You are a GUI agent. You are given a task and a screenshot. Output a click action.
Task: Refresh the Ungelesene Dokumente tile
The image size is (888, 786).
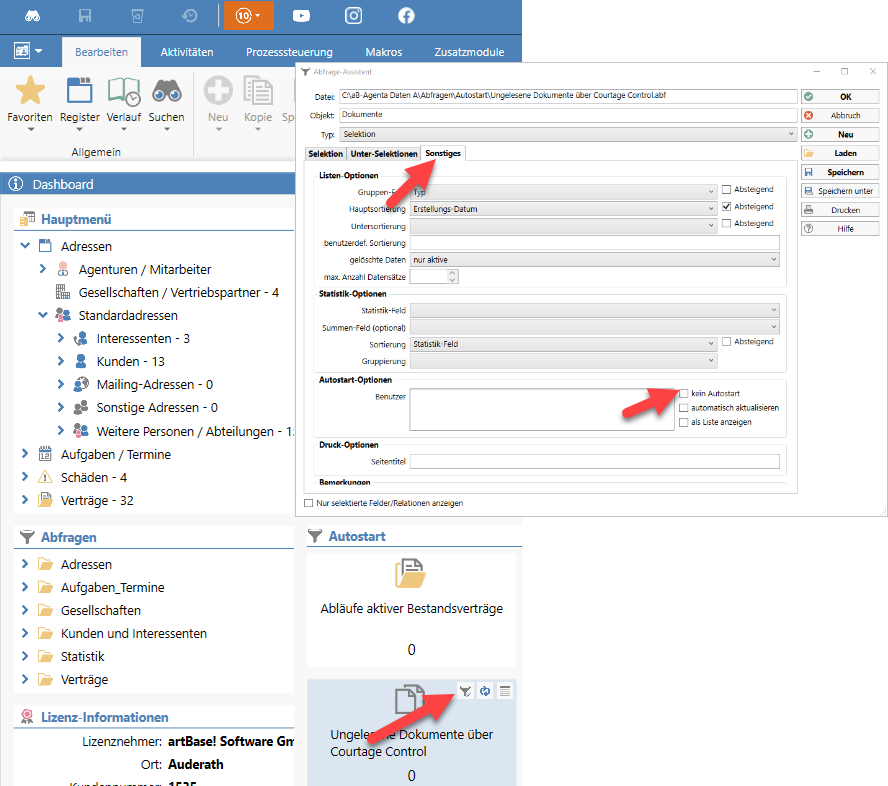(485, 690)
